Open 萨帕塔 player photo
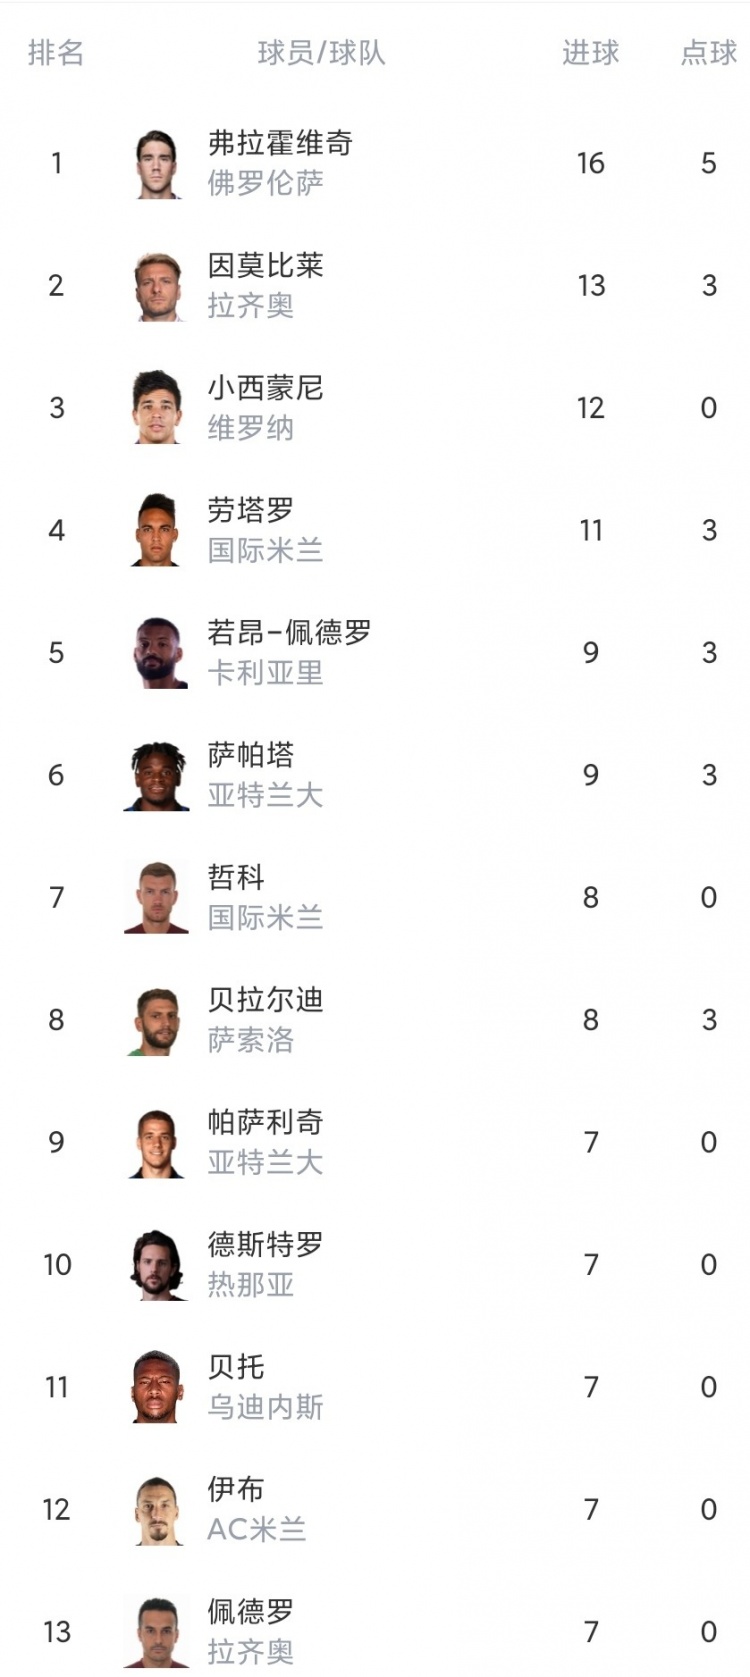 click(157, 776)
